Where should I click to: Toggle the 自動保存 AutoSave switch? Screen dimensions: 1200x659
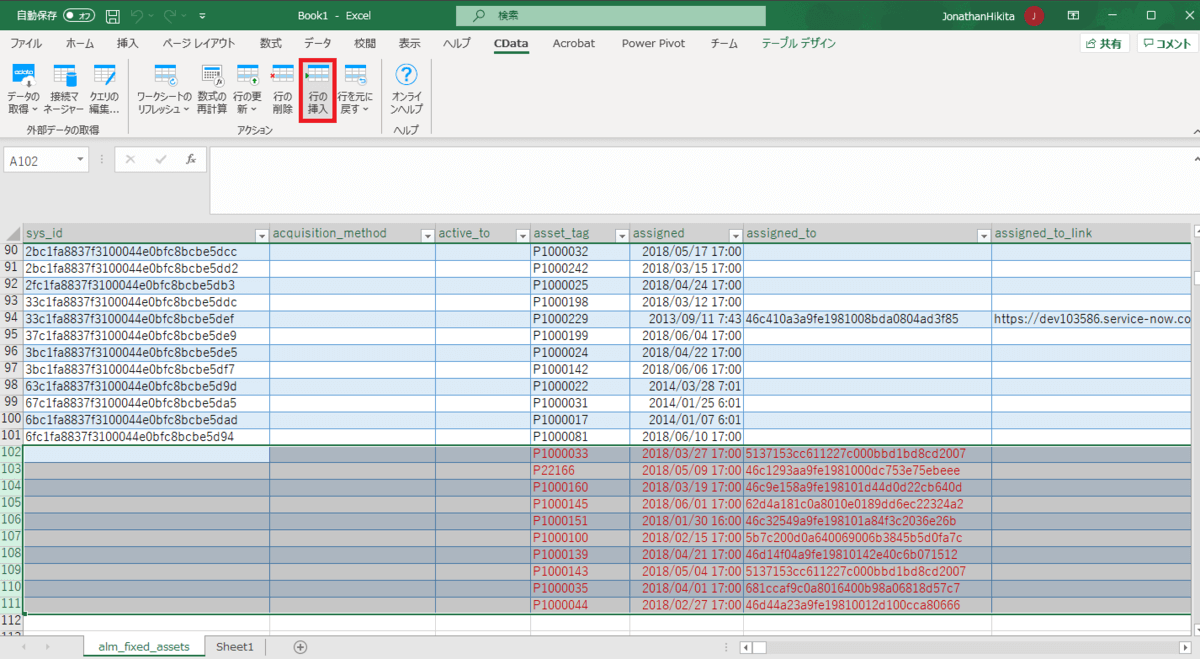tap(79, 16)
